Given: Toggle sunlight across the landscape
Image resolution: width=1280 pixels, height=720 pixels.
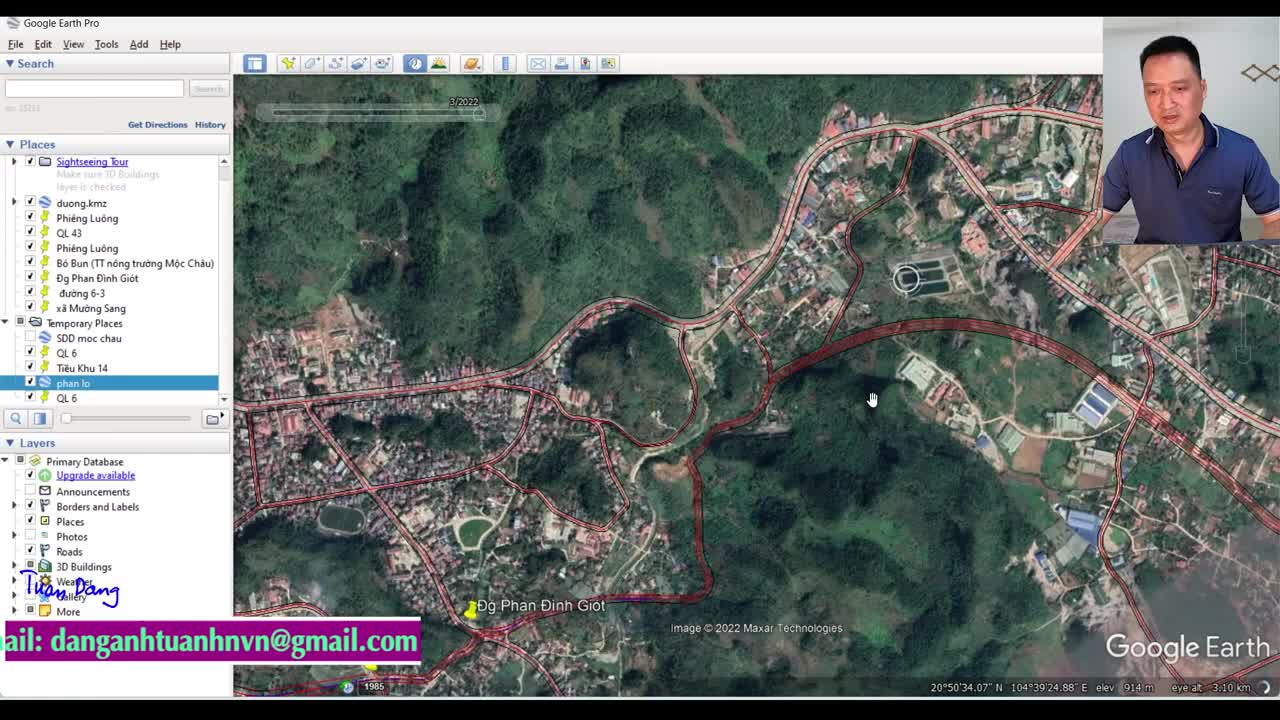Looking at the screenshot, I should (438, 64).
